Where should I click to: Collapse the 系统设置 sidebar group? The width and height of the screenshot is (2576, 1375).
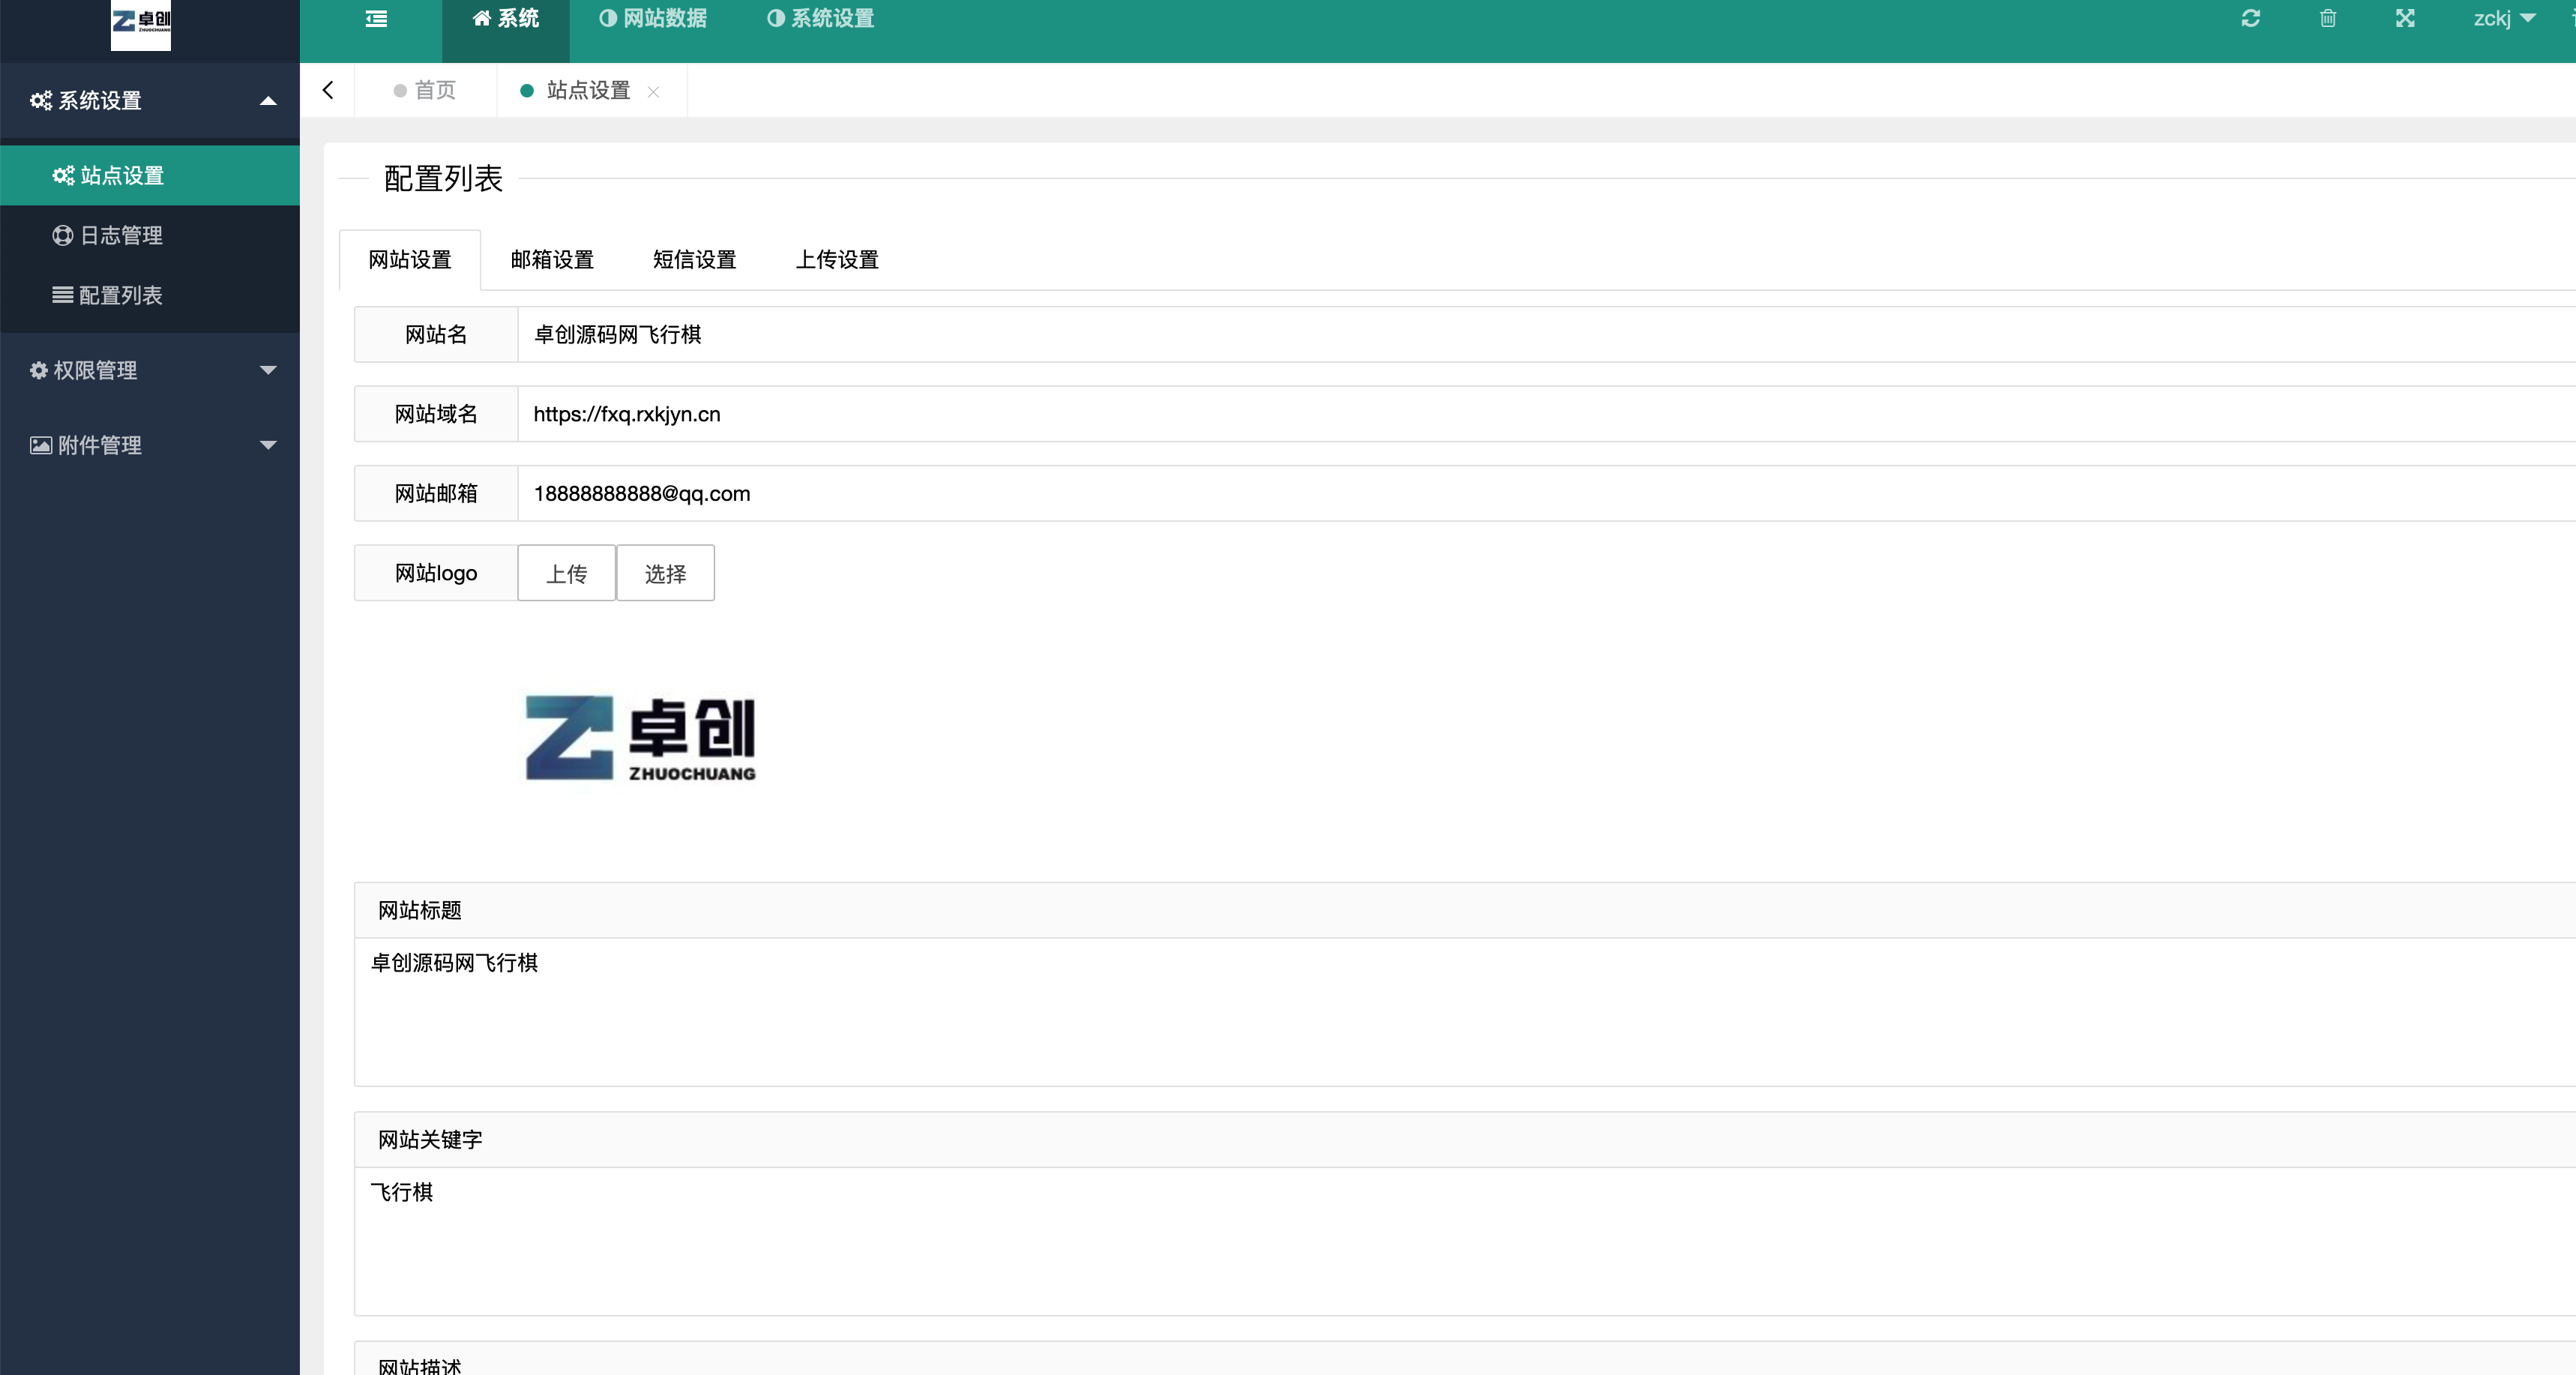[x=150, y=100]
